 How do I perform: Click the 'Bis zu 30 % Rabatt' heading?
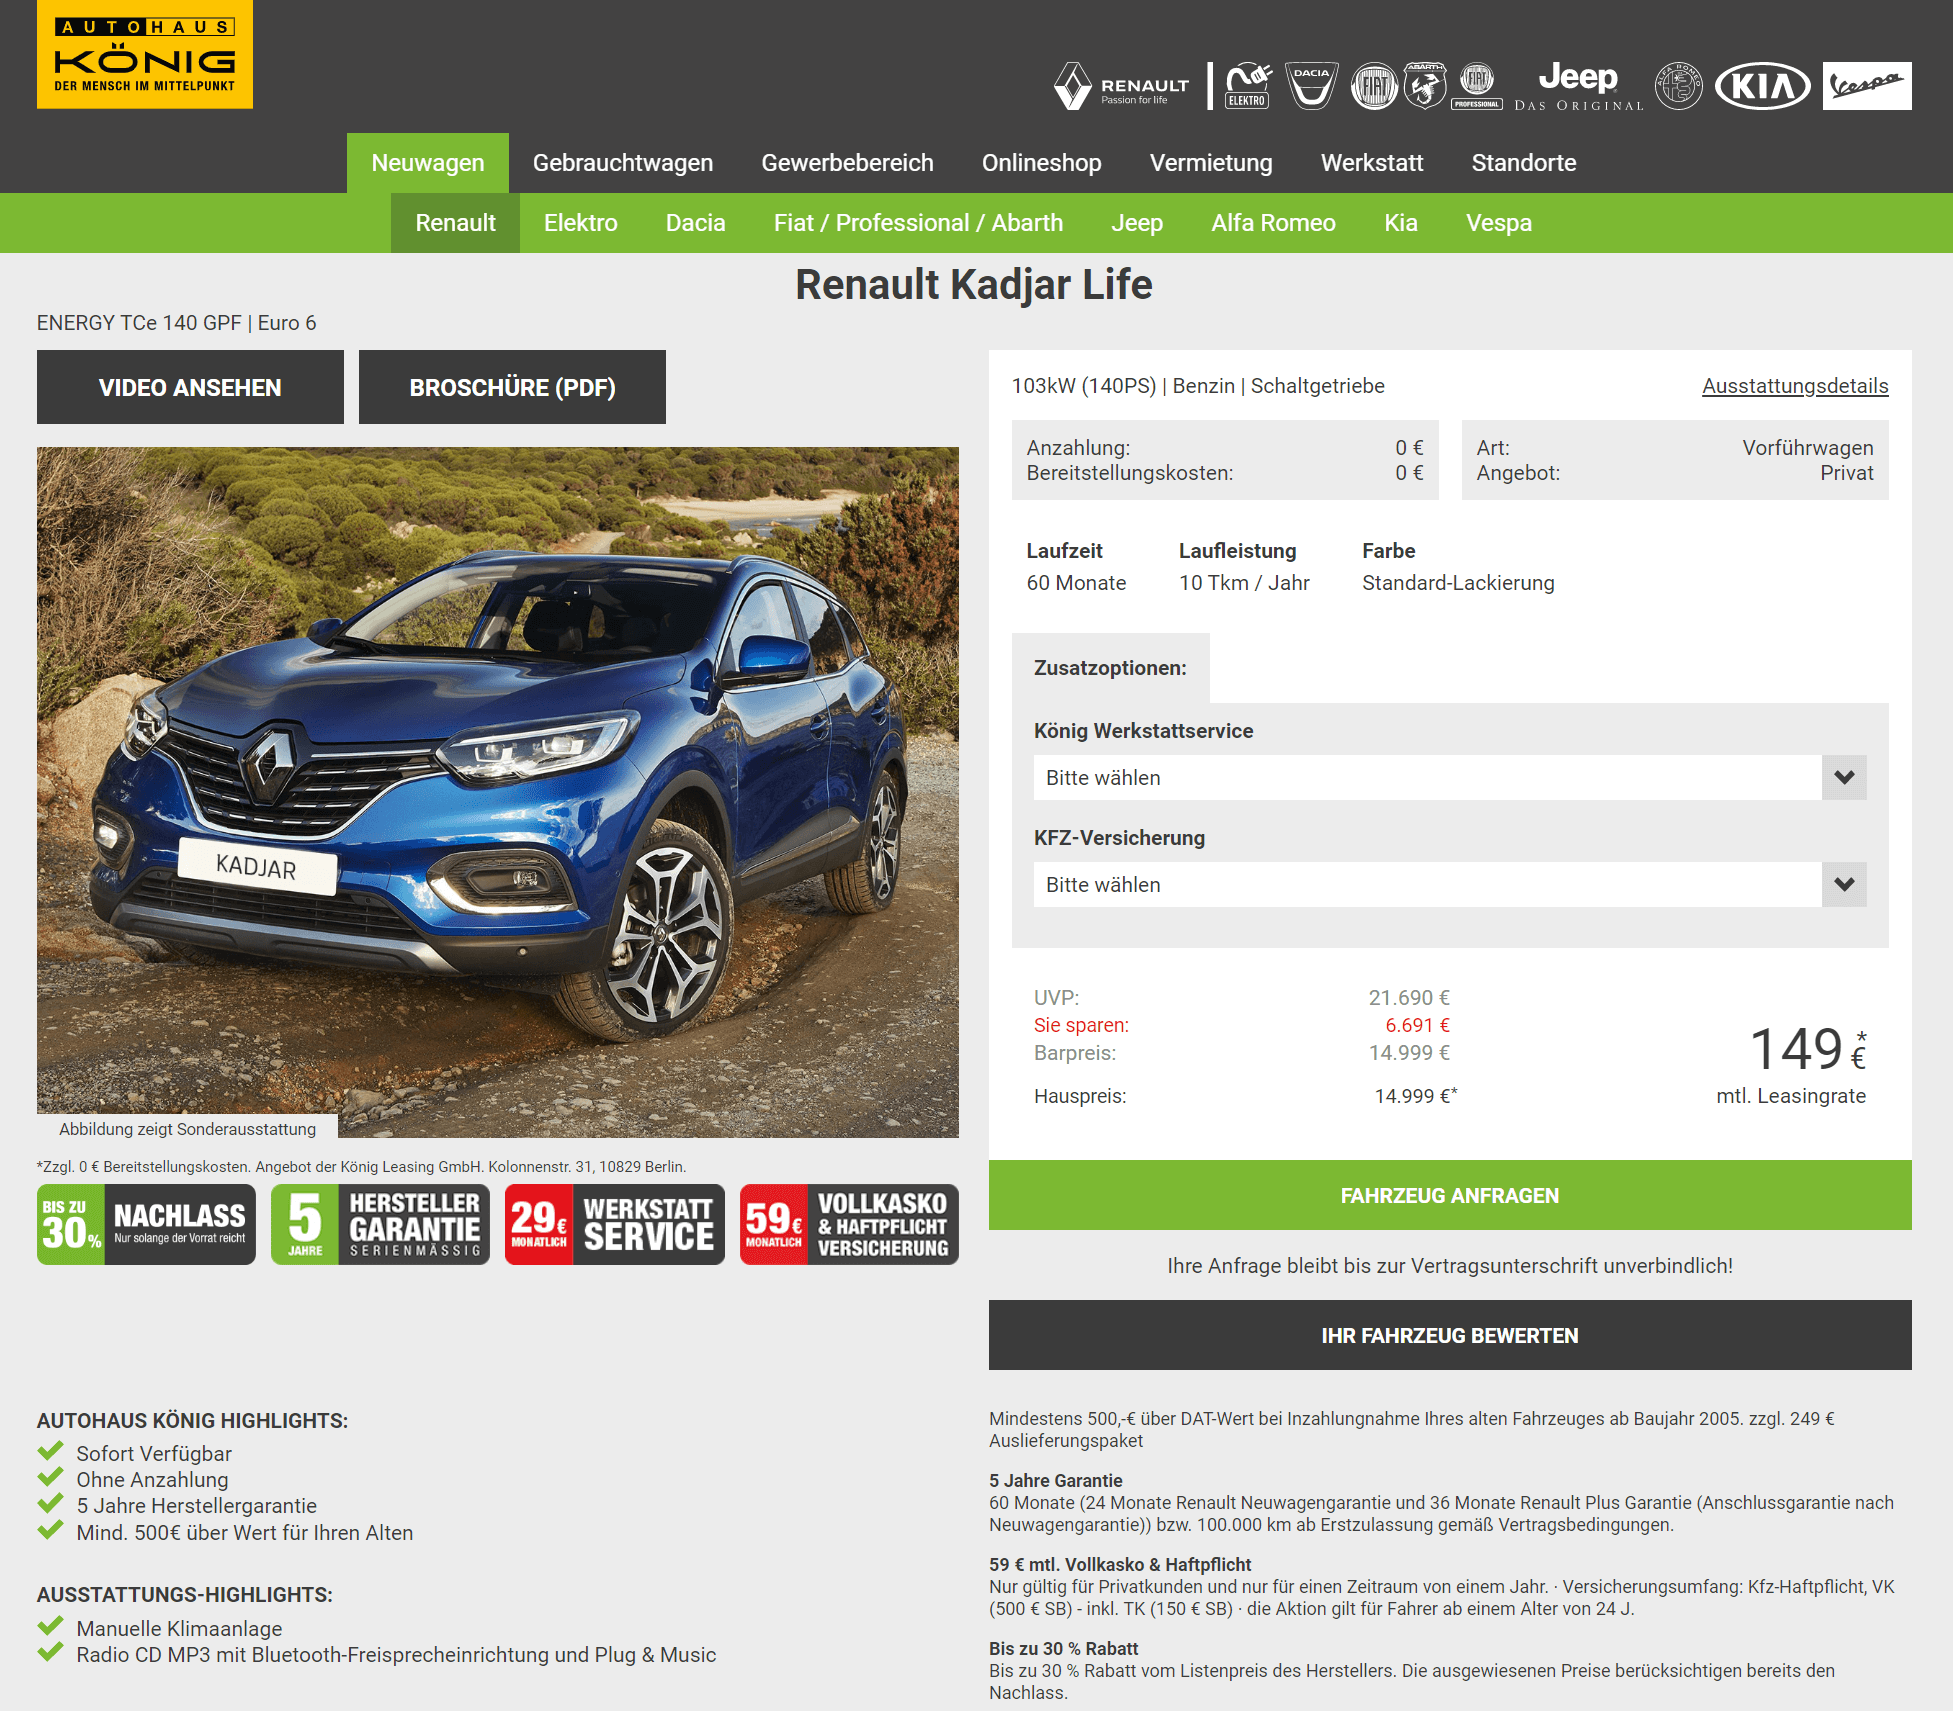point(1064,1649)
